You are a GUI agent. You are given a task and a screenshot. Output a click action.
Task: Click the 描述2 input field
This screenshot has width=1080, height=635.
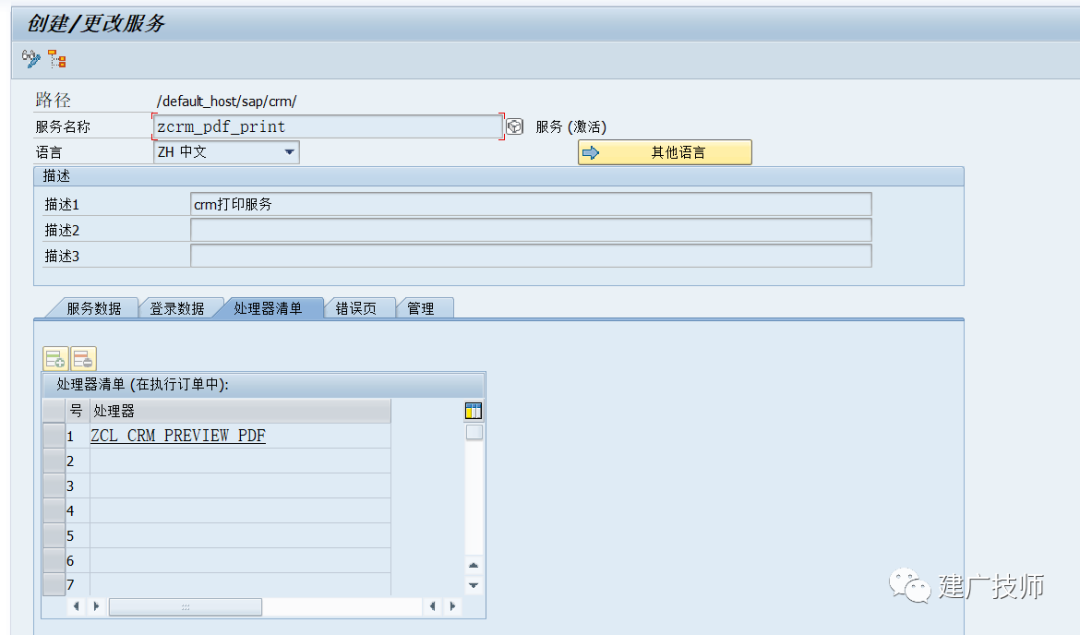coord(530,230)
